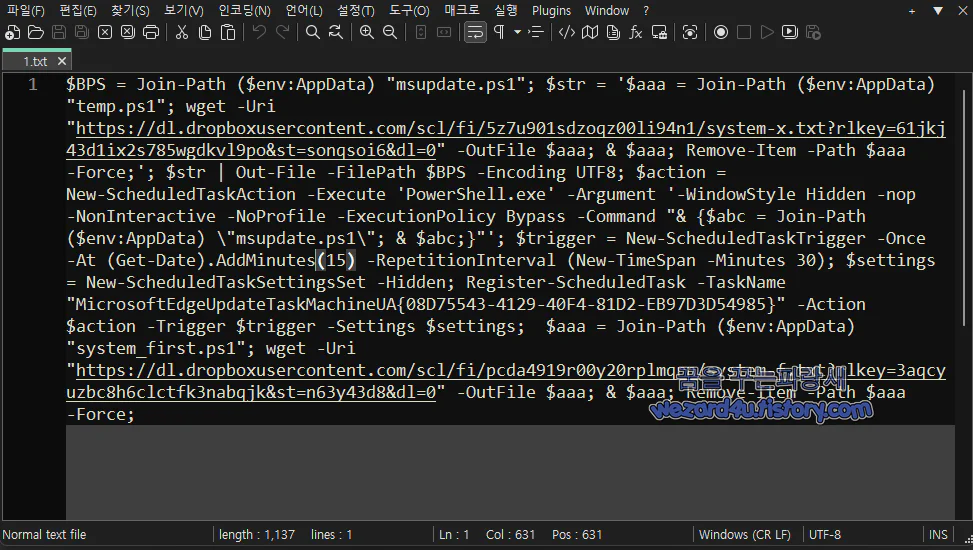Image resolution: width=973 pixels, height=550 pixels.
Task: Click the Undo arrow icon
Action: (259, 32)
